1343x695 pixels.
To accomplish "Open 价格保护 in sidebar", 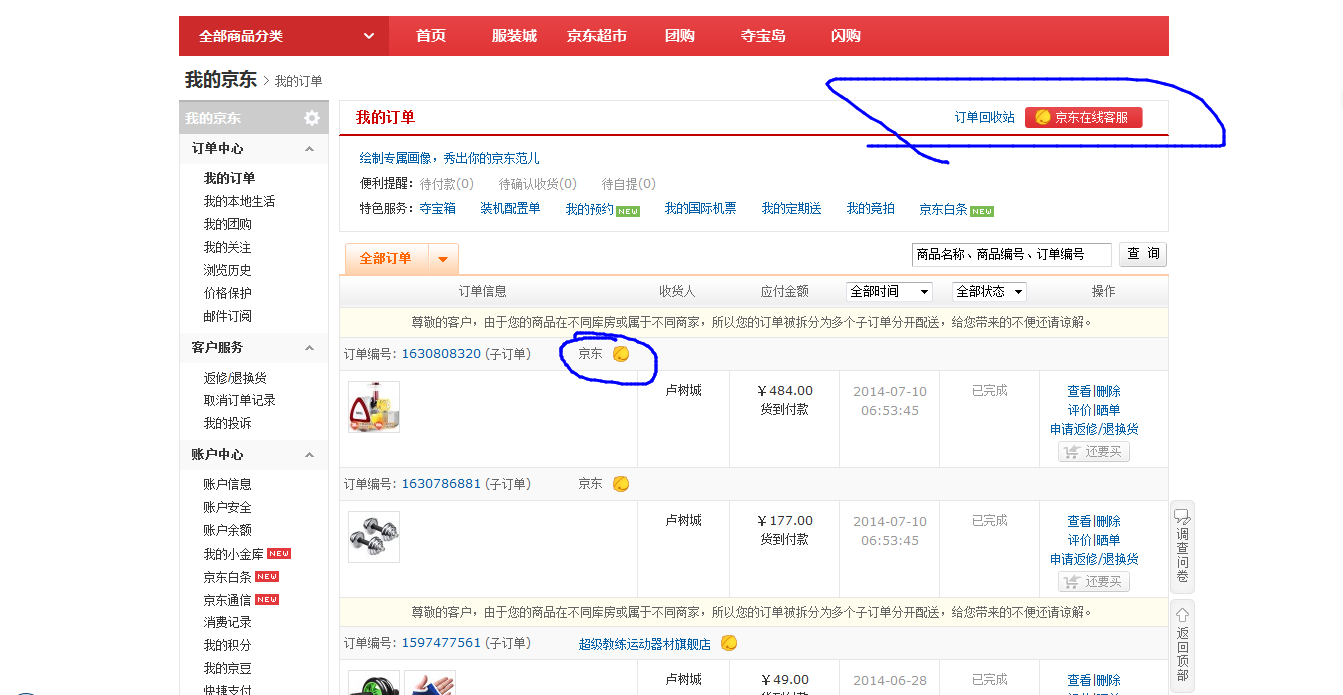I will (228, 294).
